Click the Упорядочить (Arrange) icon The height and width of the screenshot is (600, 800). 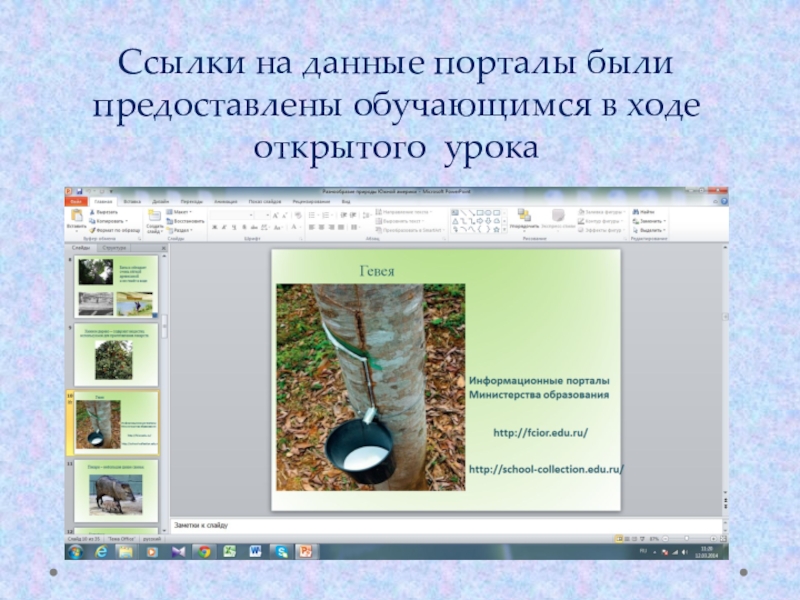(x=524, y=217)
